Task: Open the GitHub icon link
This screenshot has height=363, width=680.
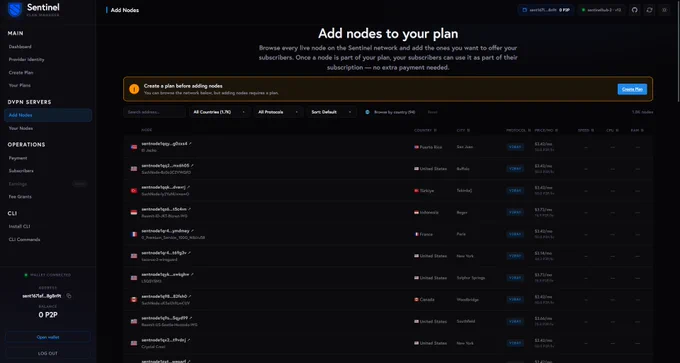Action: click(x=634, y=10)
